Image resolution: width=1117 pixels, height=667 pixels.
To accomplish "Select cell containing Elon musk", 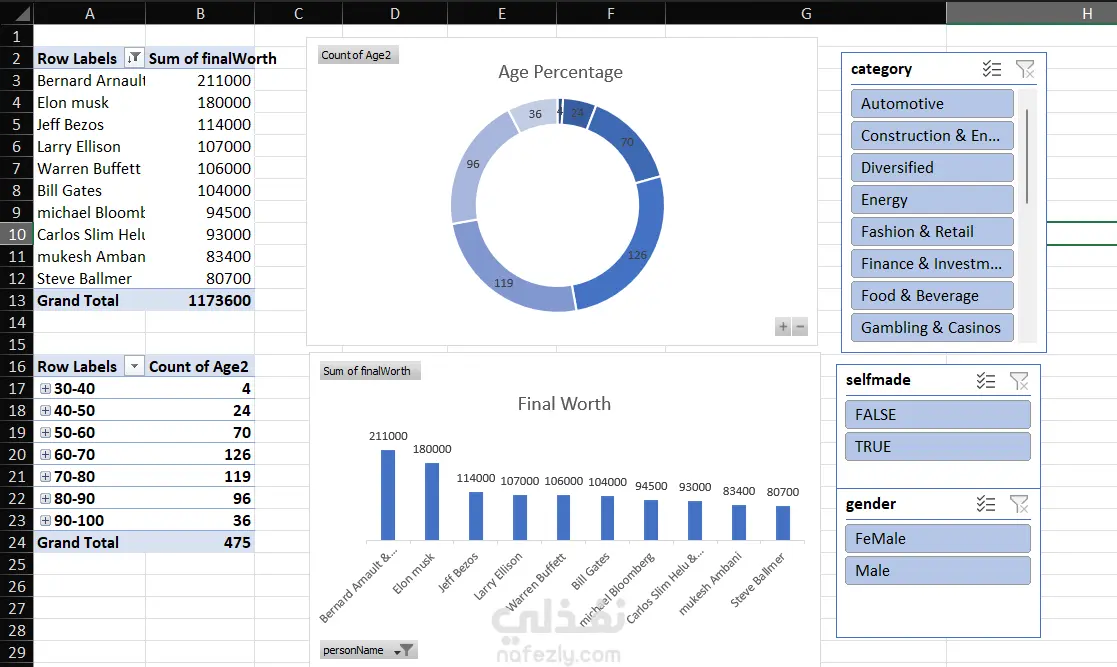I will (90, 103).
